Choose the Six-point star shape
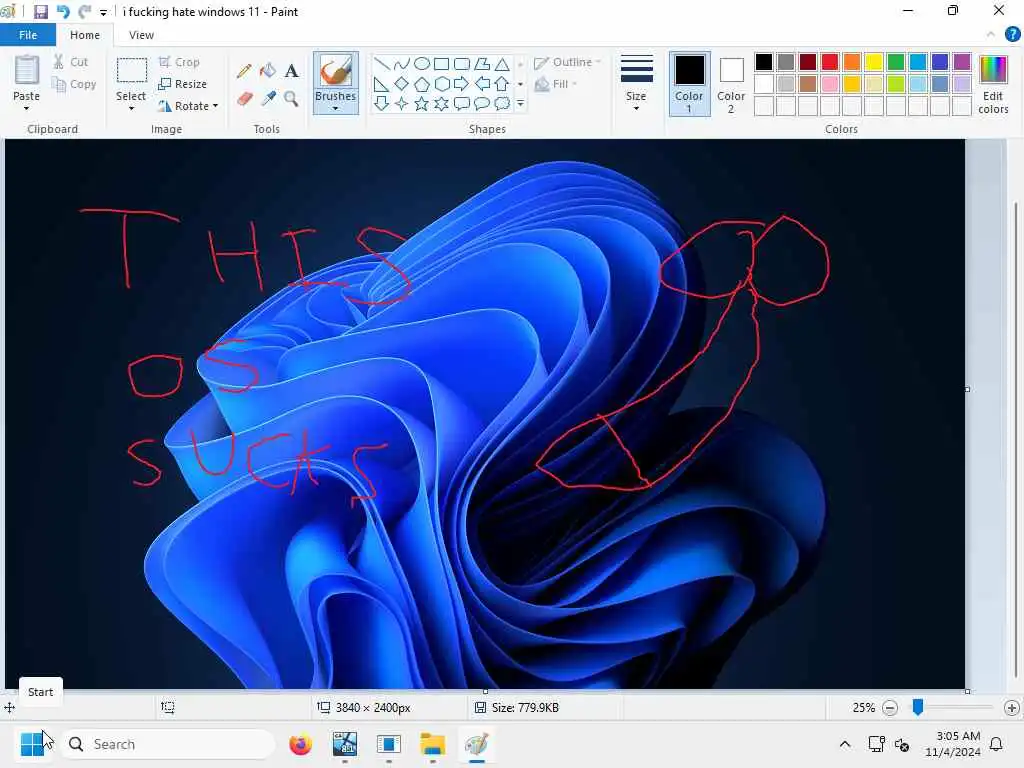Screen dimensions: 1024x768 442,103
